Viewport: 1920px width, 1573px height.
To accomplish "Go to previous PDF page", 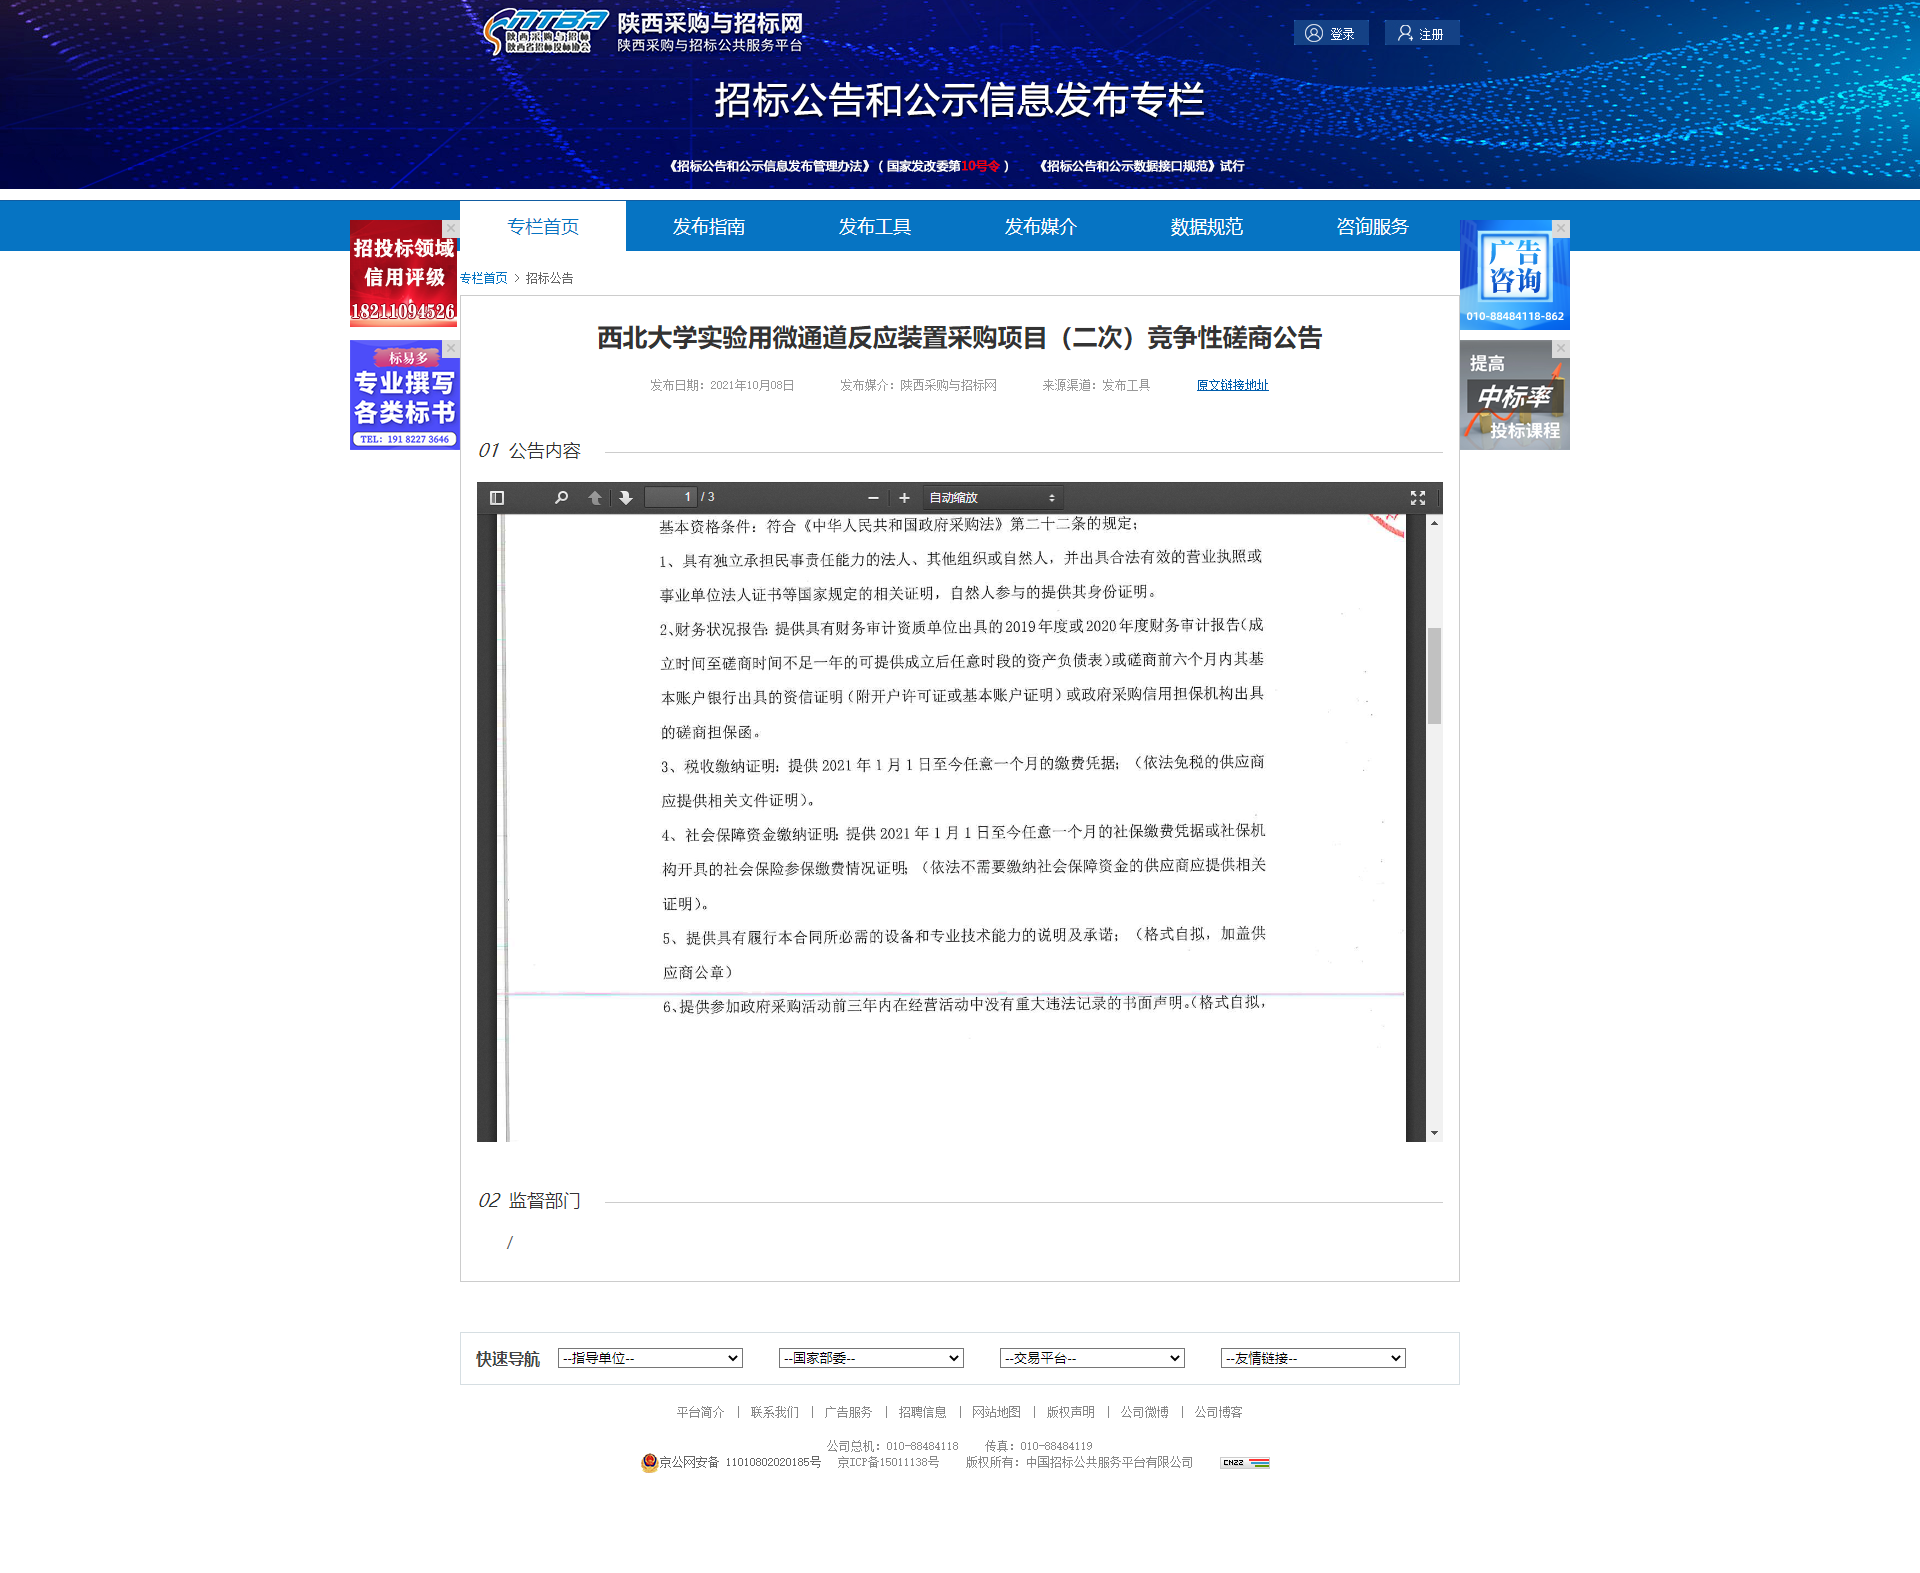I will [x=595, y=498].
